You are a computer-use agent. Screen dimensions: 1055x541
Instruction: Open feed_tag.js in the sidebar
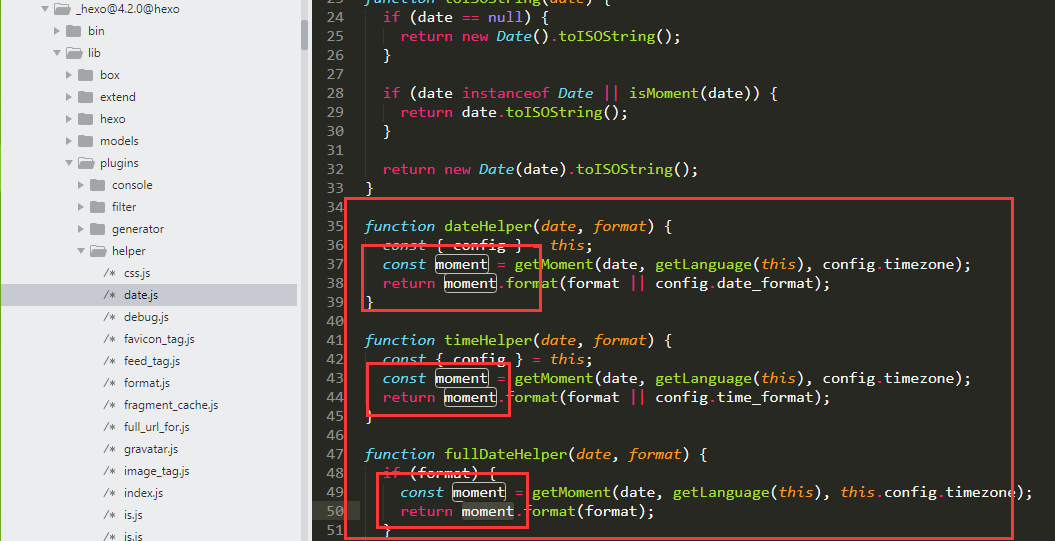[x=152, y=361]
